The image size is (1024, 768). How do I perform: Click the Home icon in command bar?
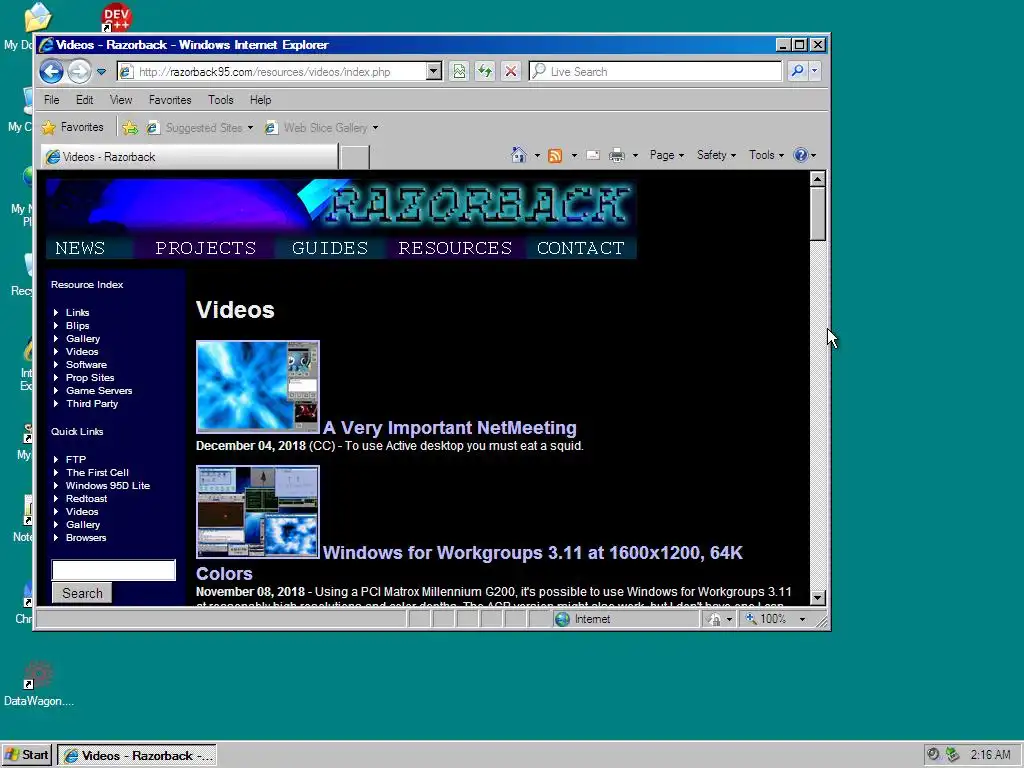(x=519, y=155)
